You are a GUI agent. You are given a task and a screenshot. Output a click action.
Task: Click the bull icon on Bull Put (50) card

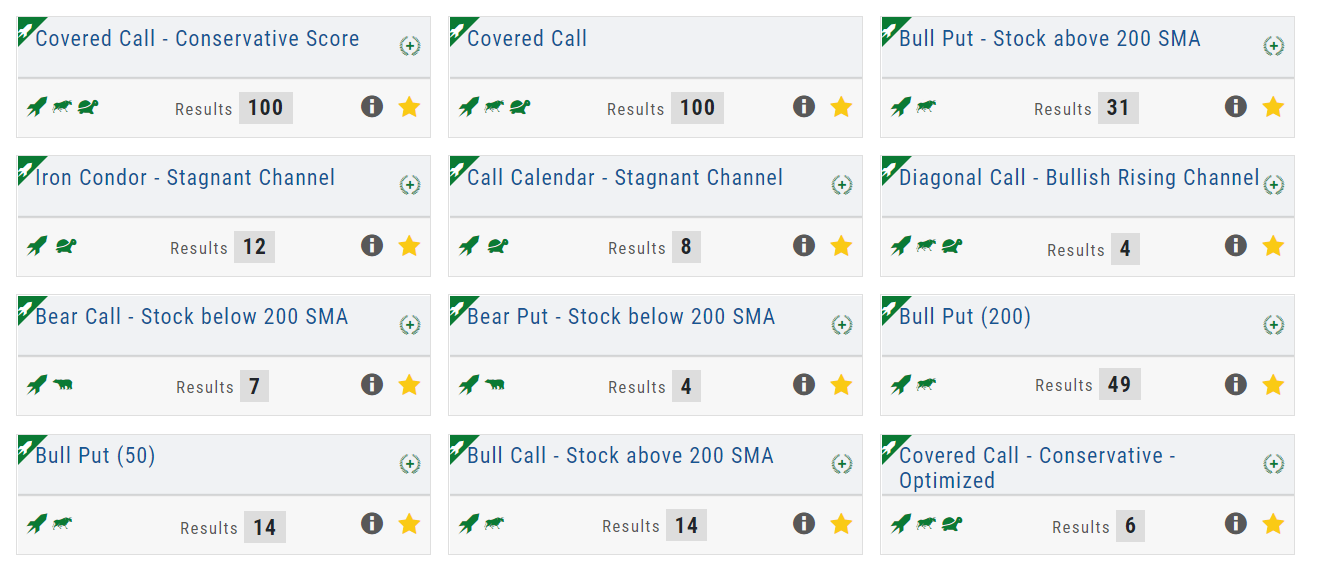coord(63,523)
